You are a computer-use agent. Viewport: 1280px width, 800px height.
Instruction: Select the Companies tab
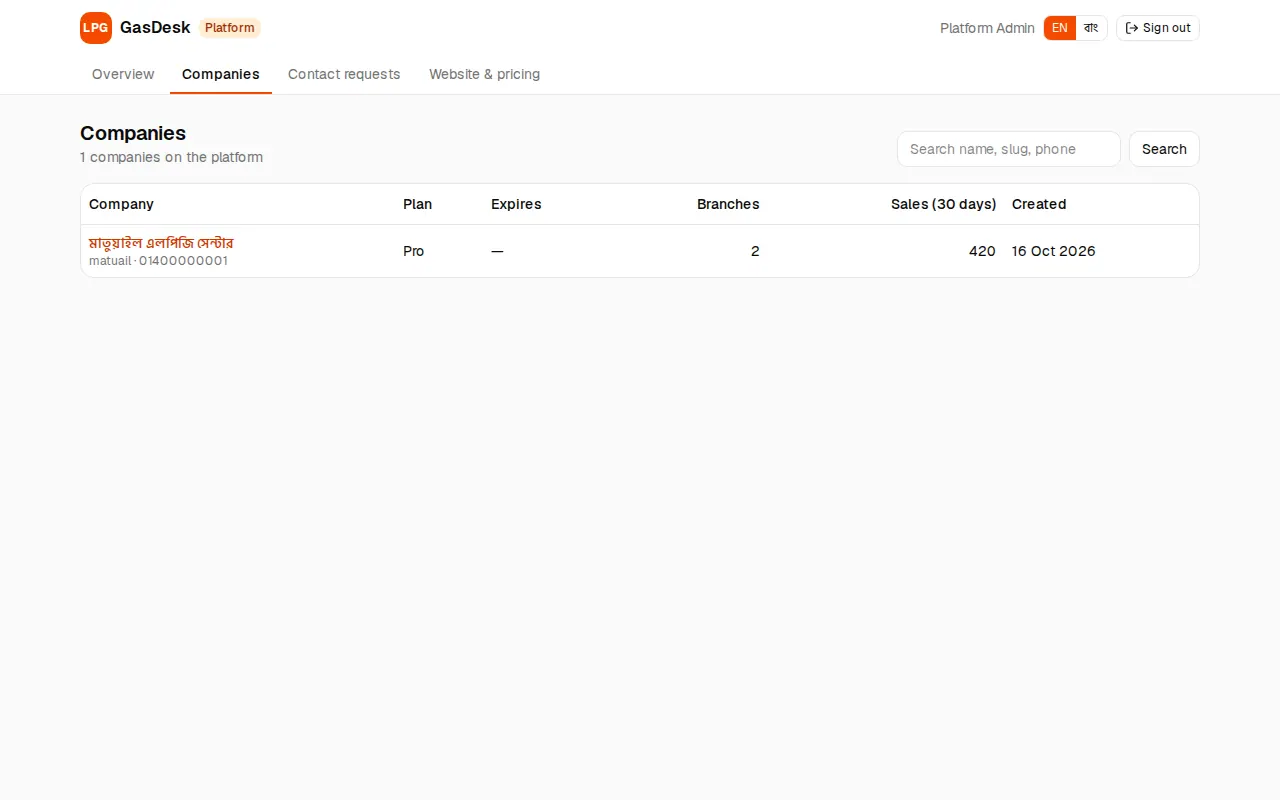tap(221, 74)
